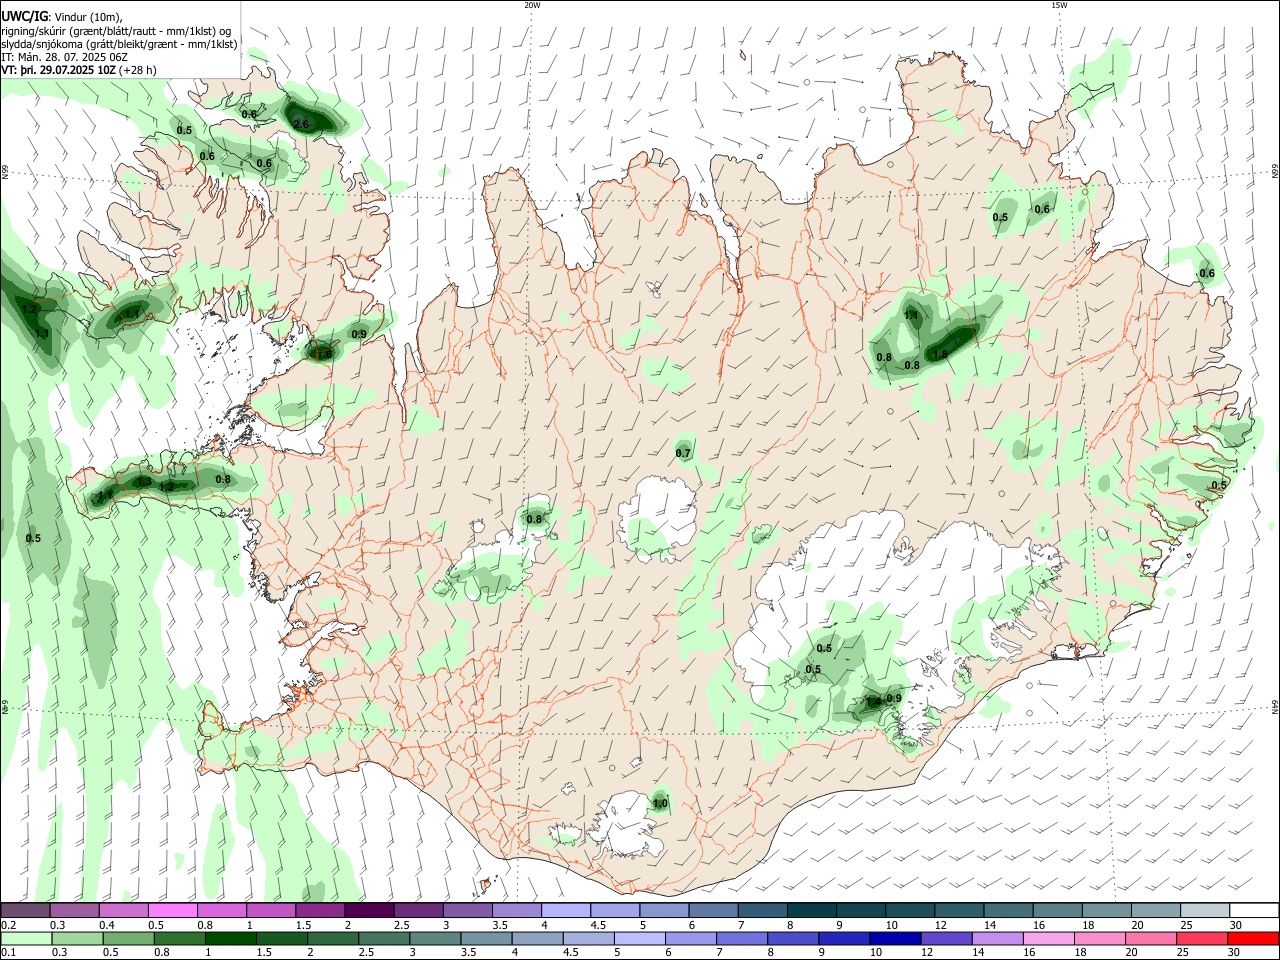This screenshot has width=1280, height=960.
Task: Click lavender swatch between 4 and 4.5, upper scale
Action: [x=565, y=911]
